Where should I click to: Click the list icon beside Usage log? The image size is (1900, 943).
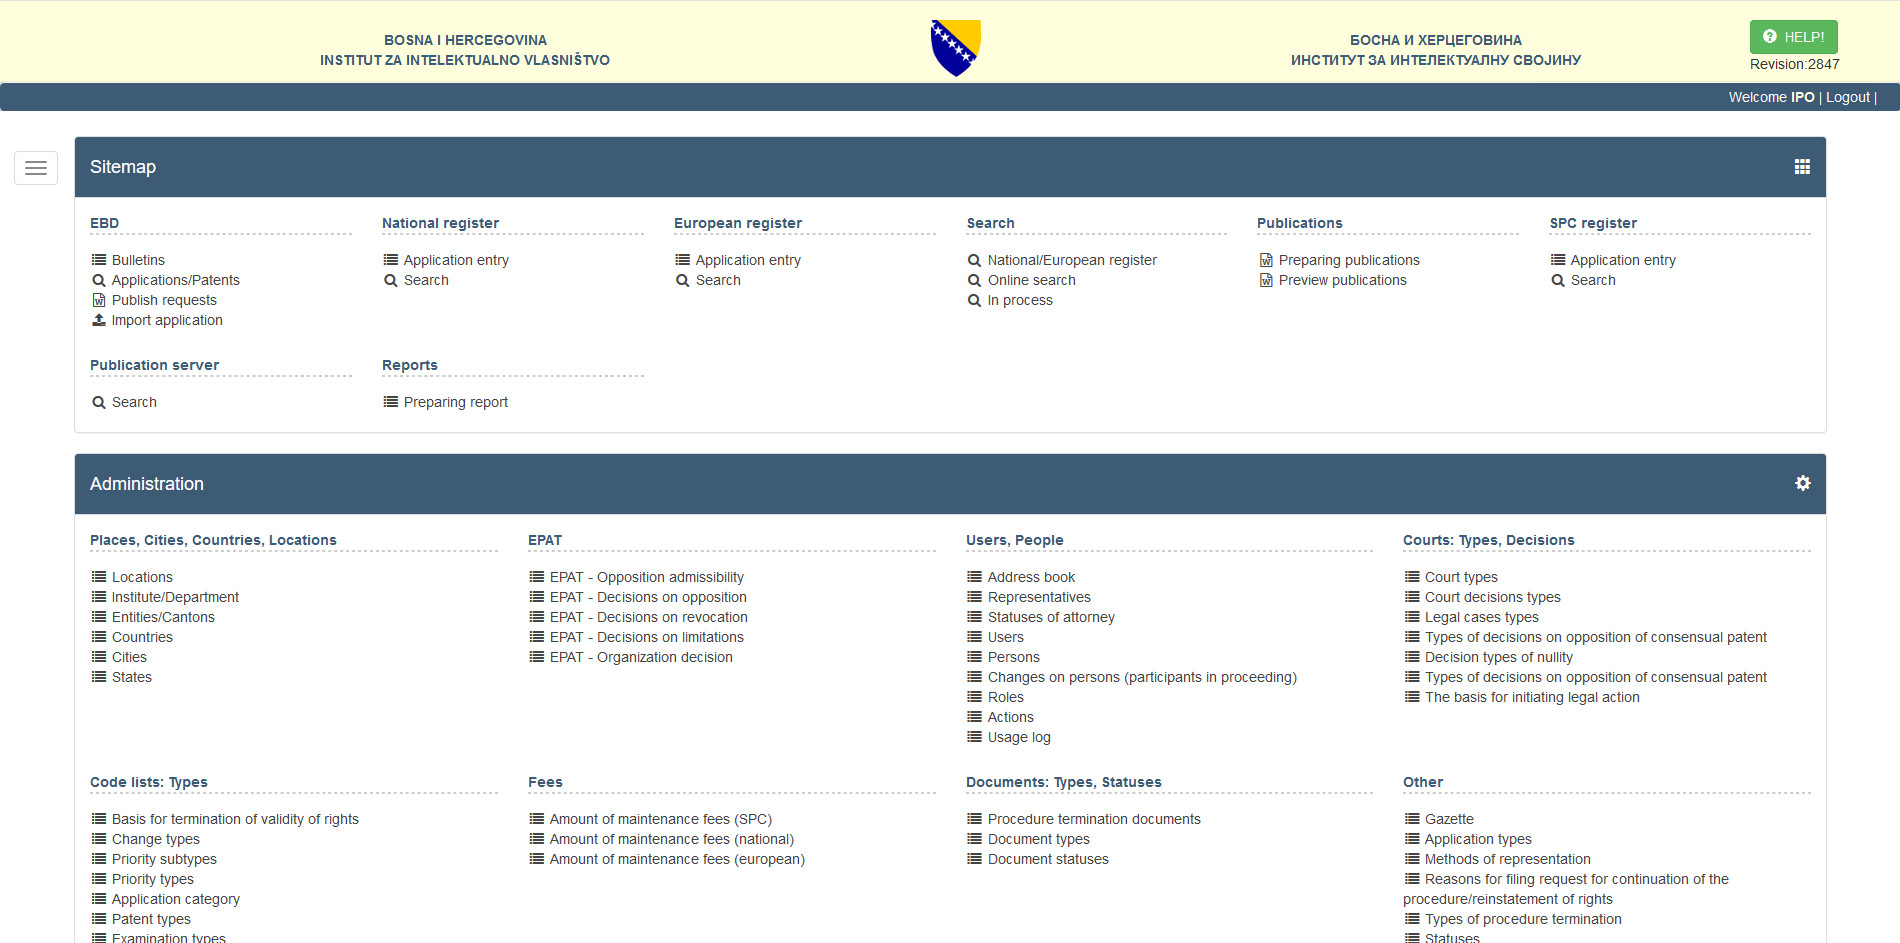click(x=975, y=737)
